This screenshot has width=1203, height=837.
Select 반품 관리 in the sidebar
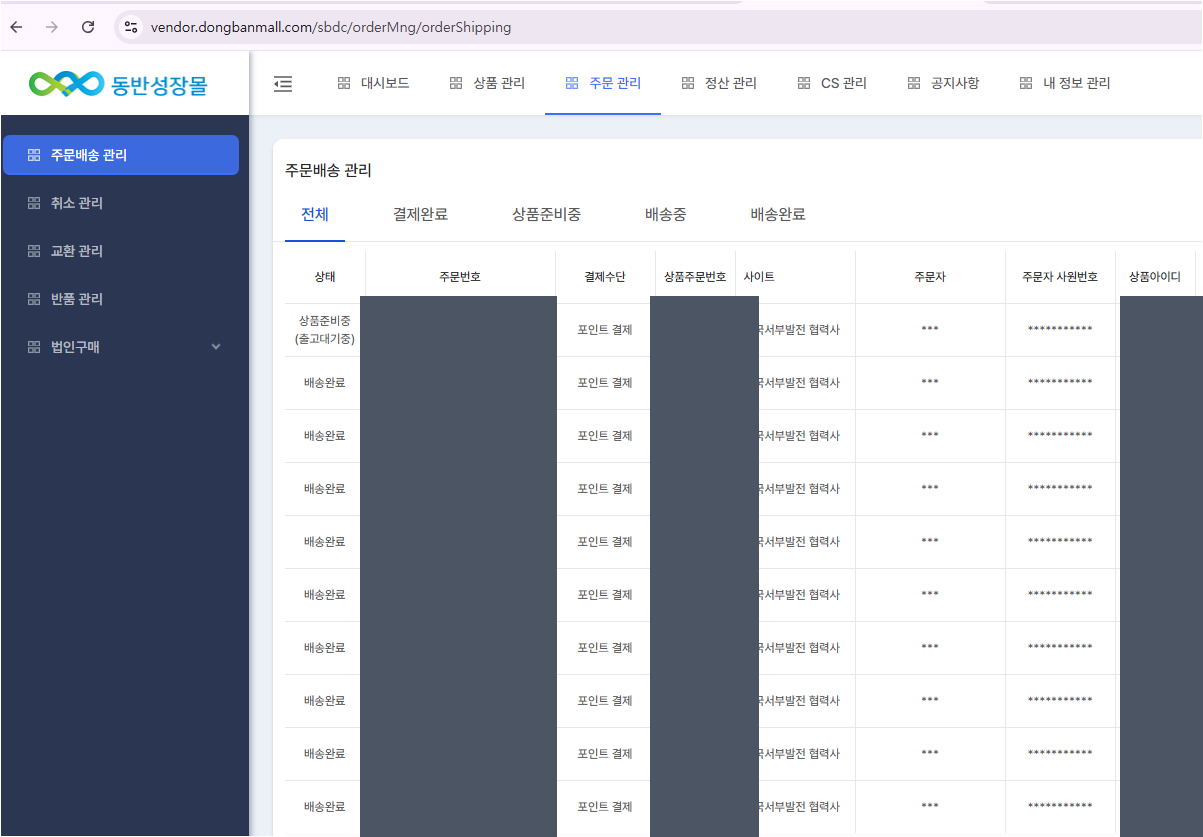point(121,299)
